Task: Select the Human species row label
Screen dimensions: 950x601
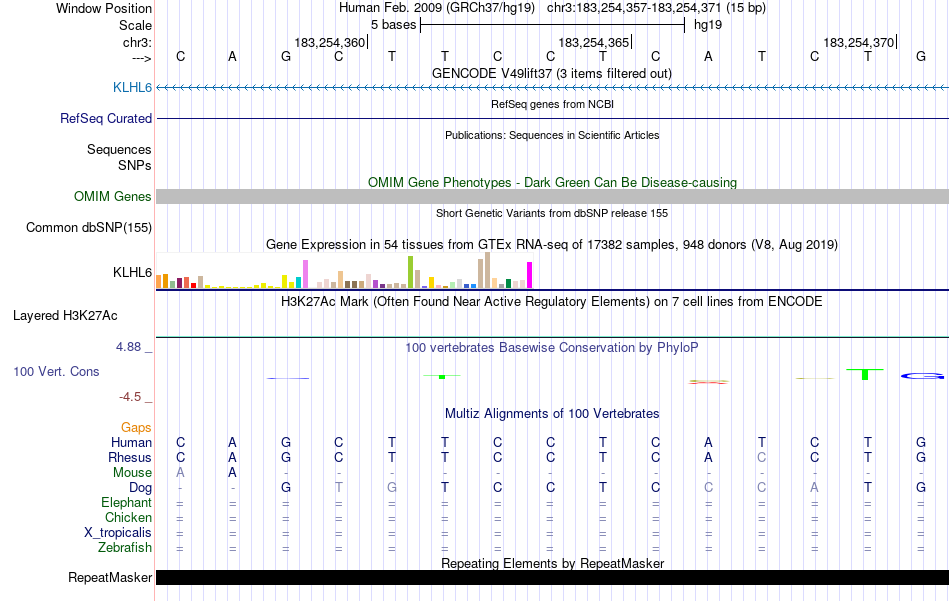Action: [131, 442]
